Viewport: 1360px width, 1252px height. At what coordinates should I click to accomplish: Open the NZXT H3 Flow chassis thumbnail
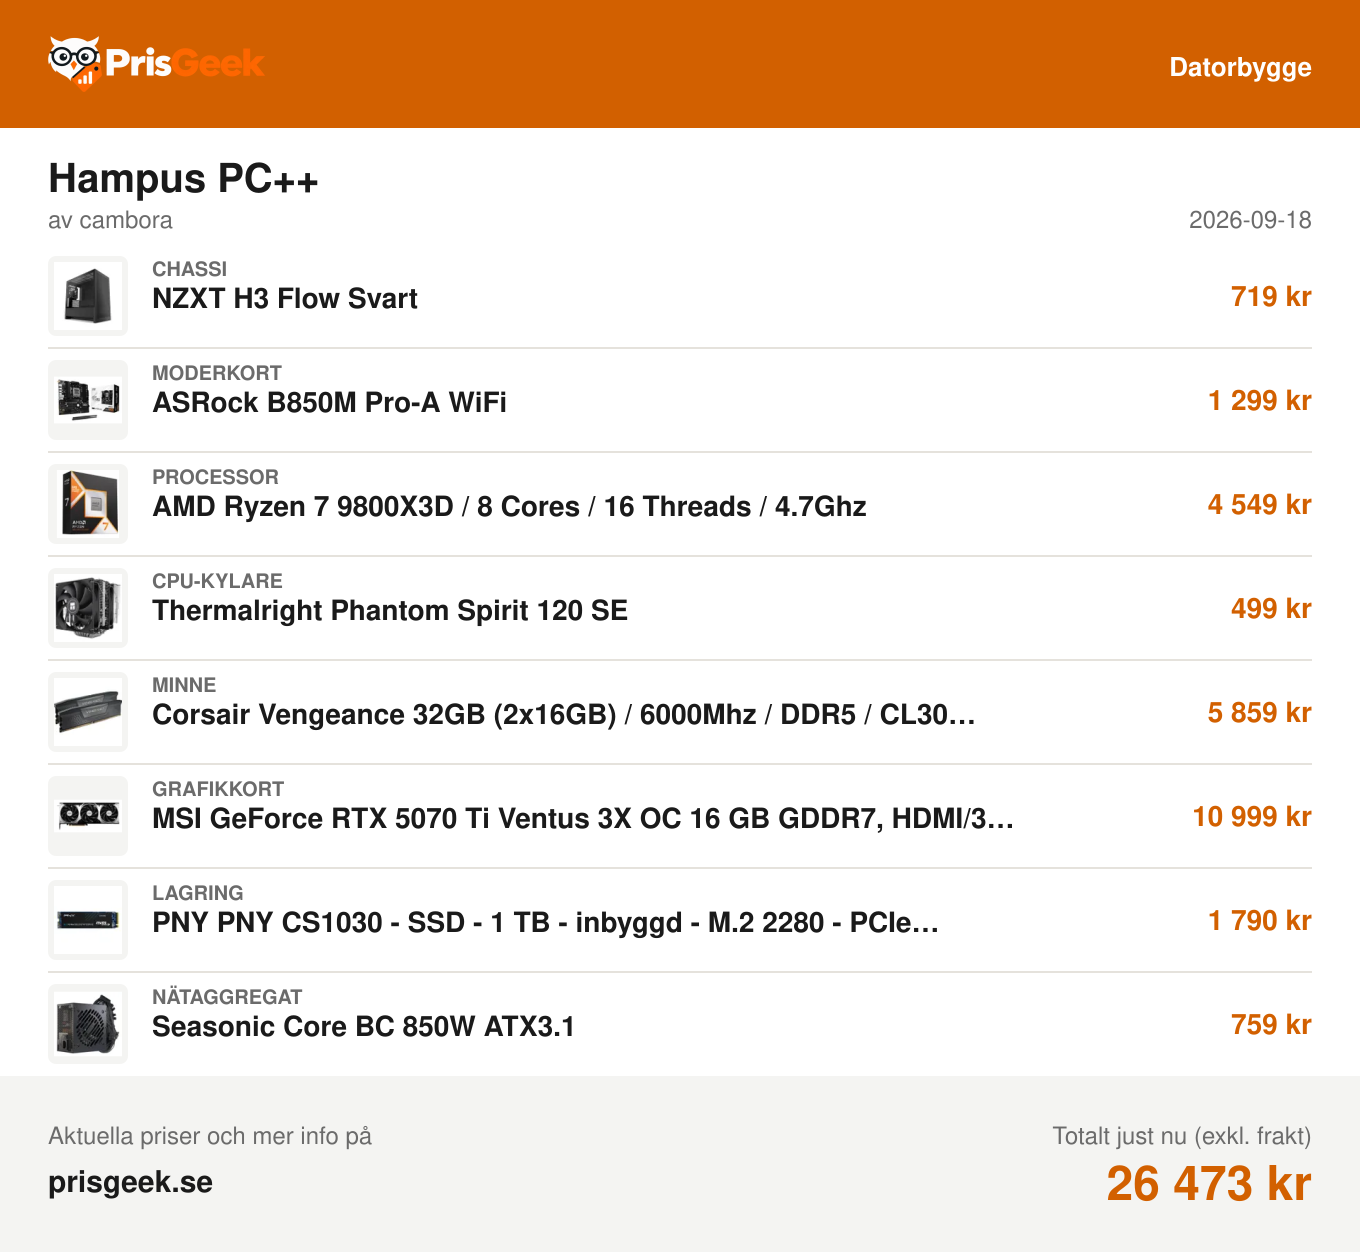click(88, 296)
